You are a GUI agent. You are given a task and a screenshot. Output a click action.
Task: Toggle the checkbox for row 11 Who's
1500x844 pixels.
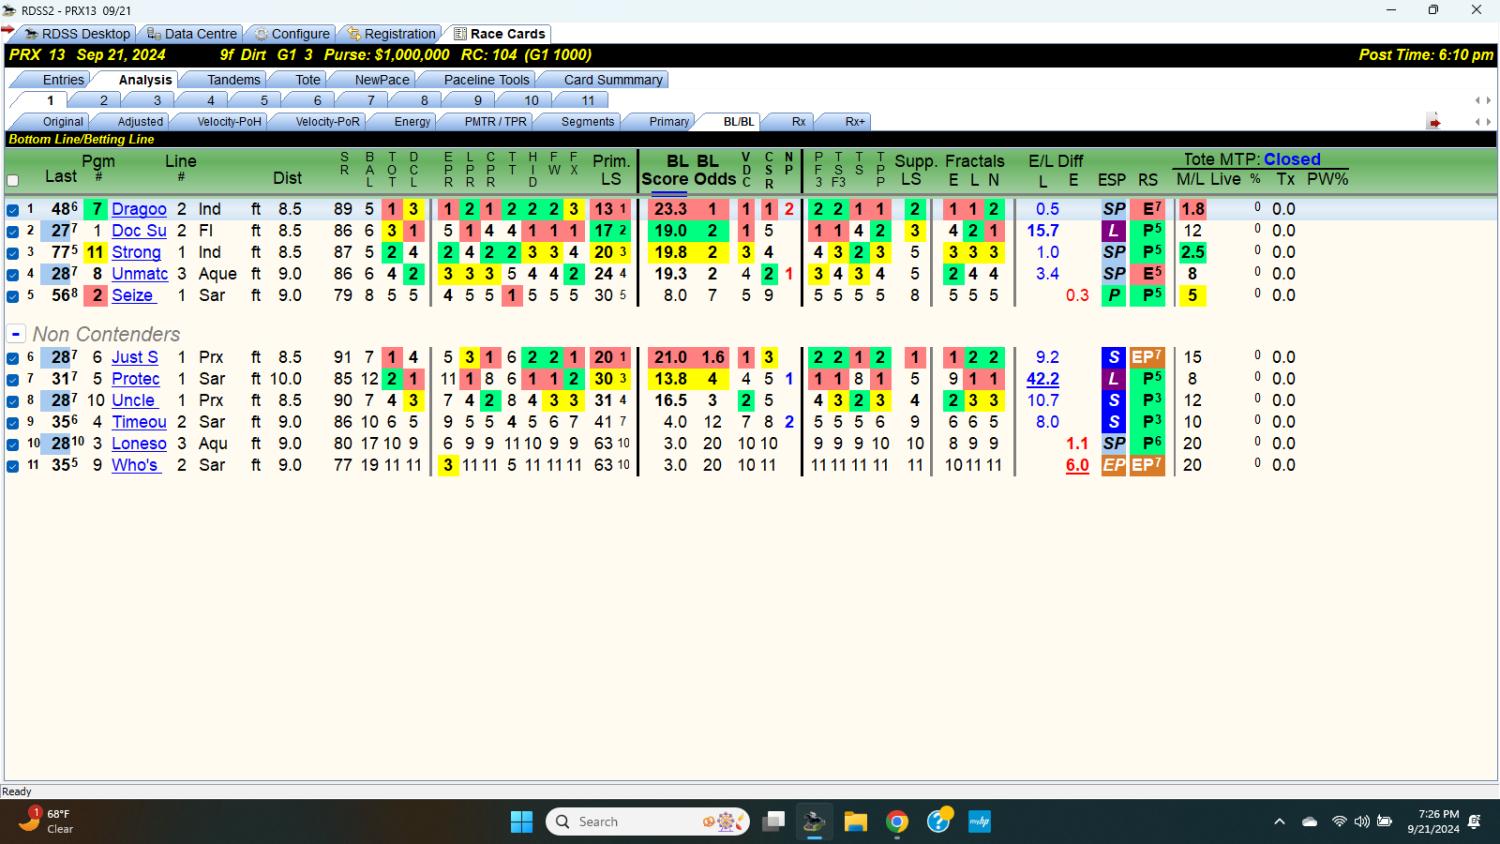13,466
